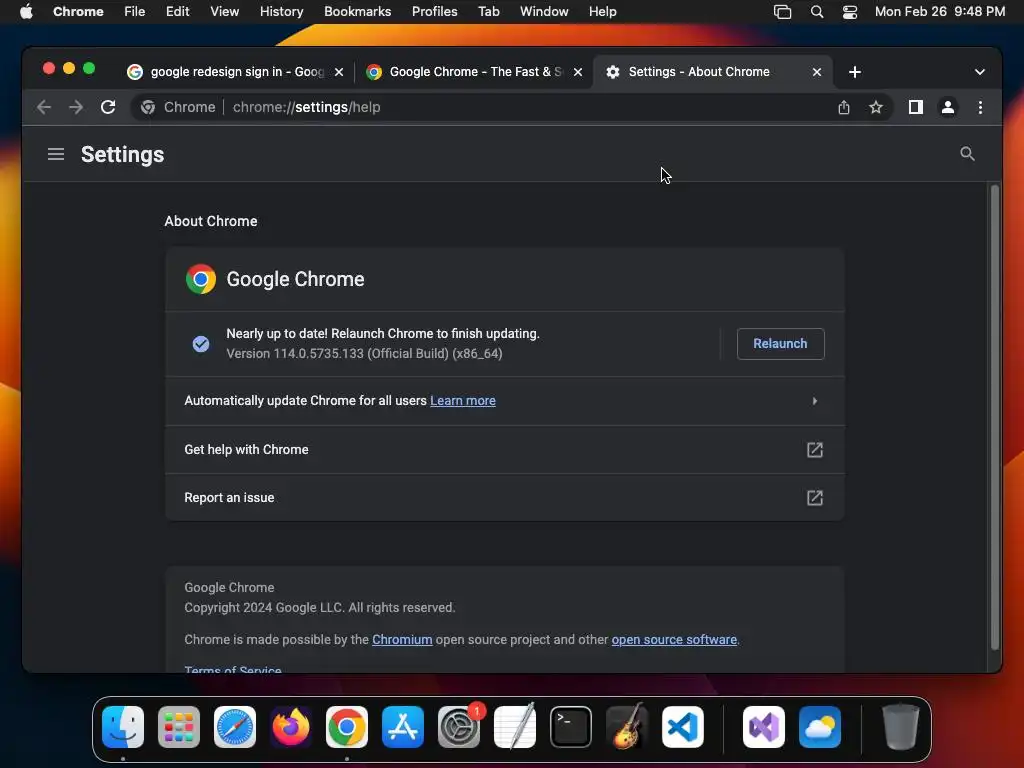
Task: Open Visual Studio Code from the dock
Action: pyautogui.click(x=683, y=727)
